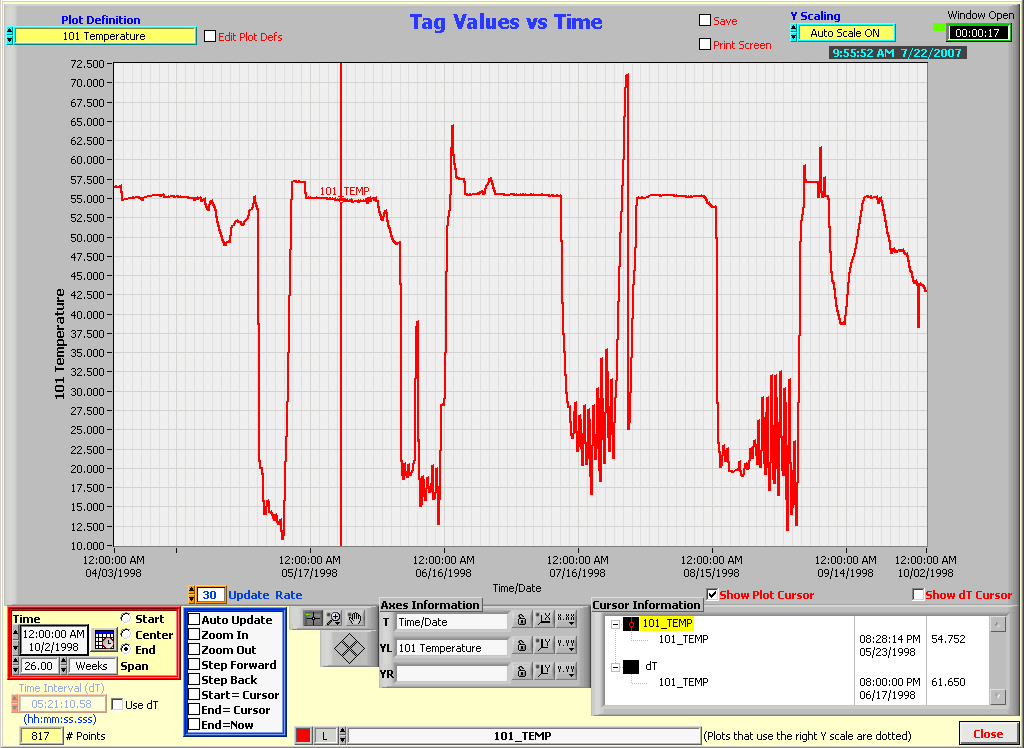1024x748 pixels.
Task: Check the Step Forward option
Action: [x=194, y=664]
